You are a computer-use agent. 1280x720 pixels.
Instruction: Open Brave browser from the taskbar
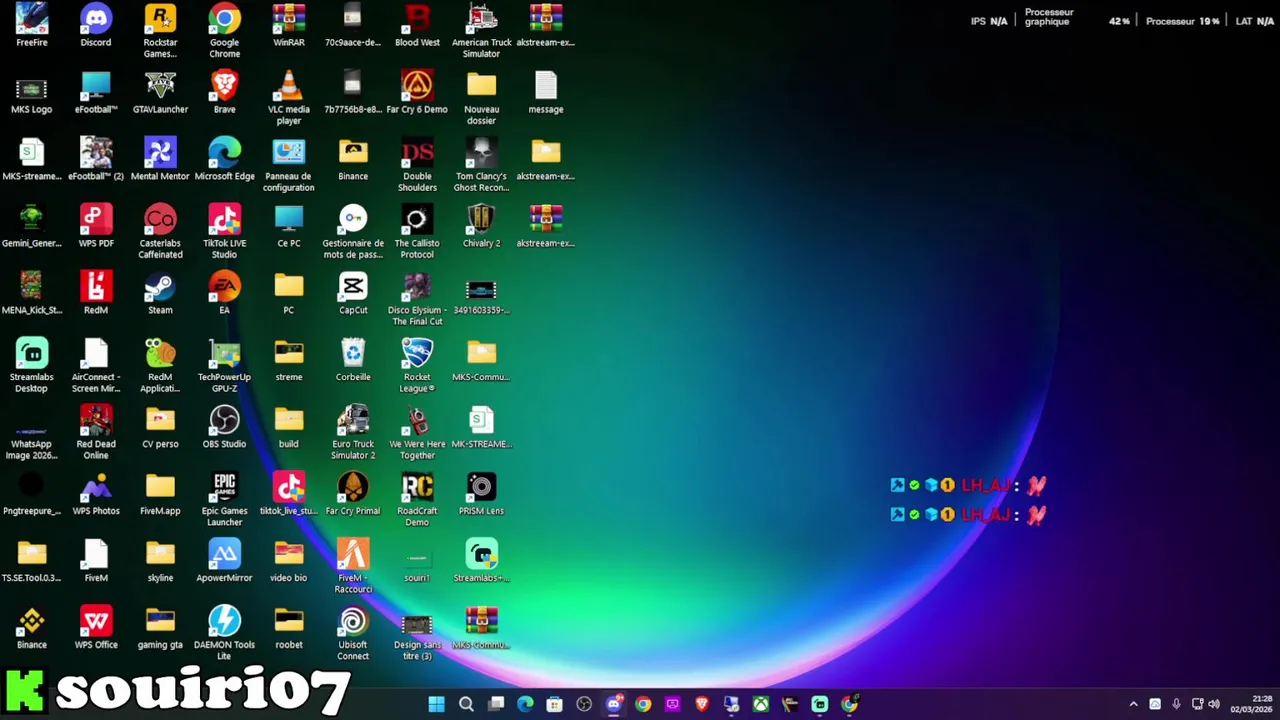[702, 704]
